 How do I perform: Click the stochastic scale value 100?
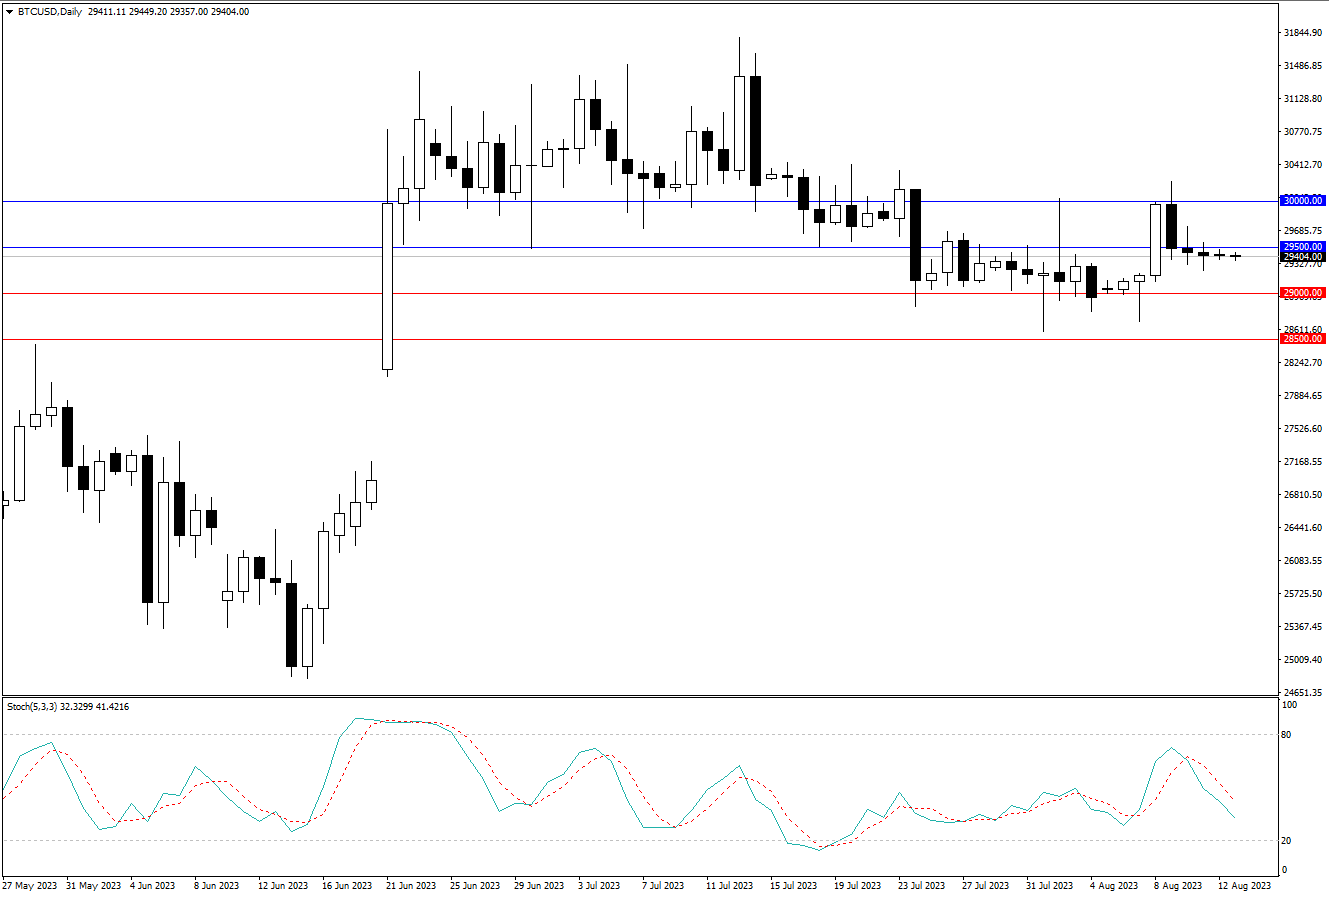click(x=1290, y=705)
